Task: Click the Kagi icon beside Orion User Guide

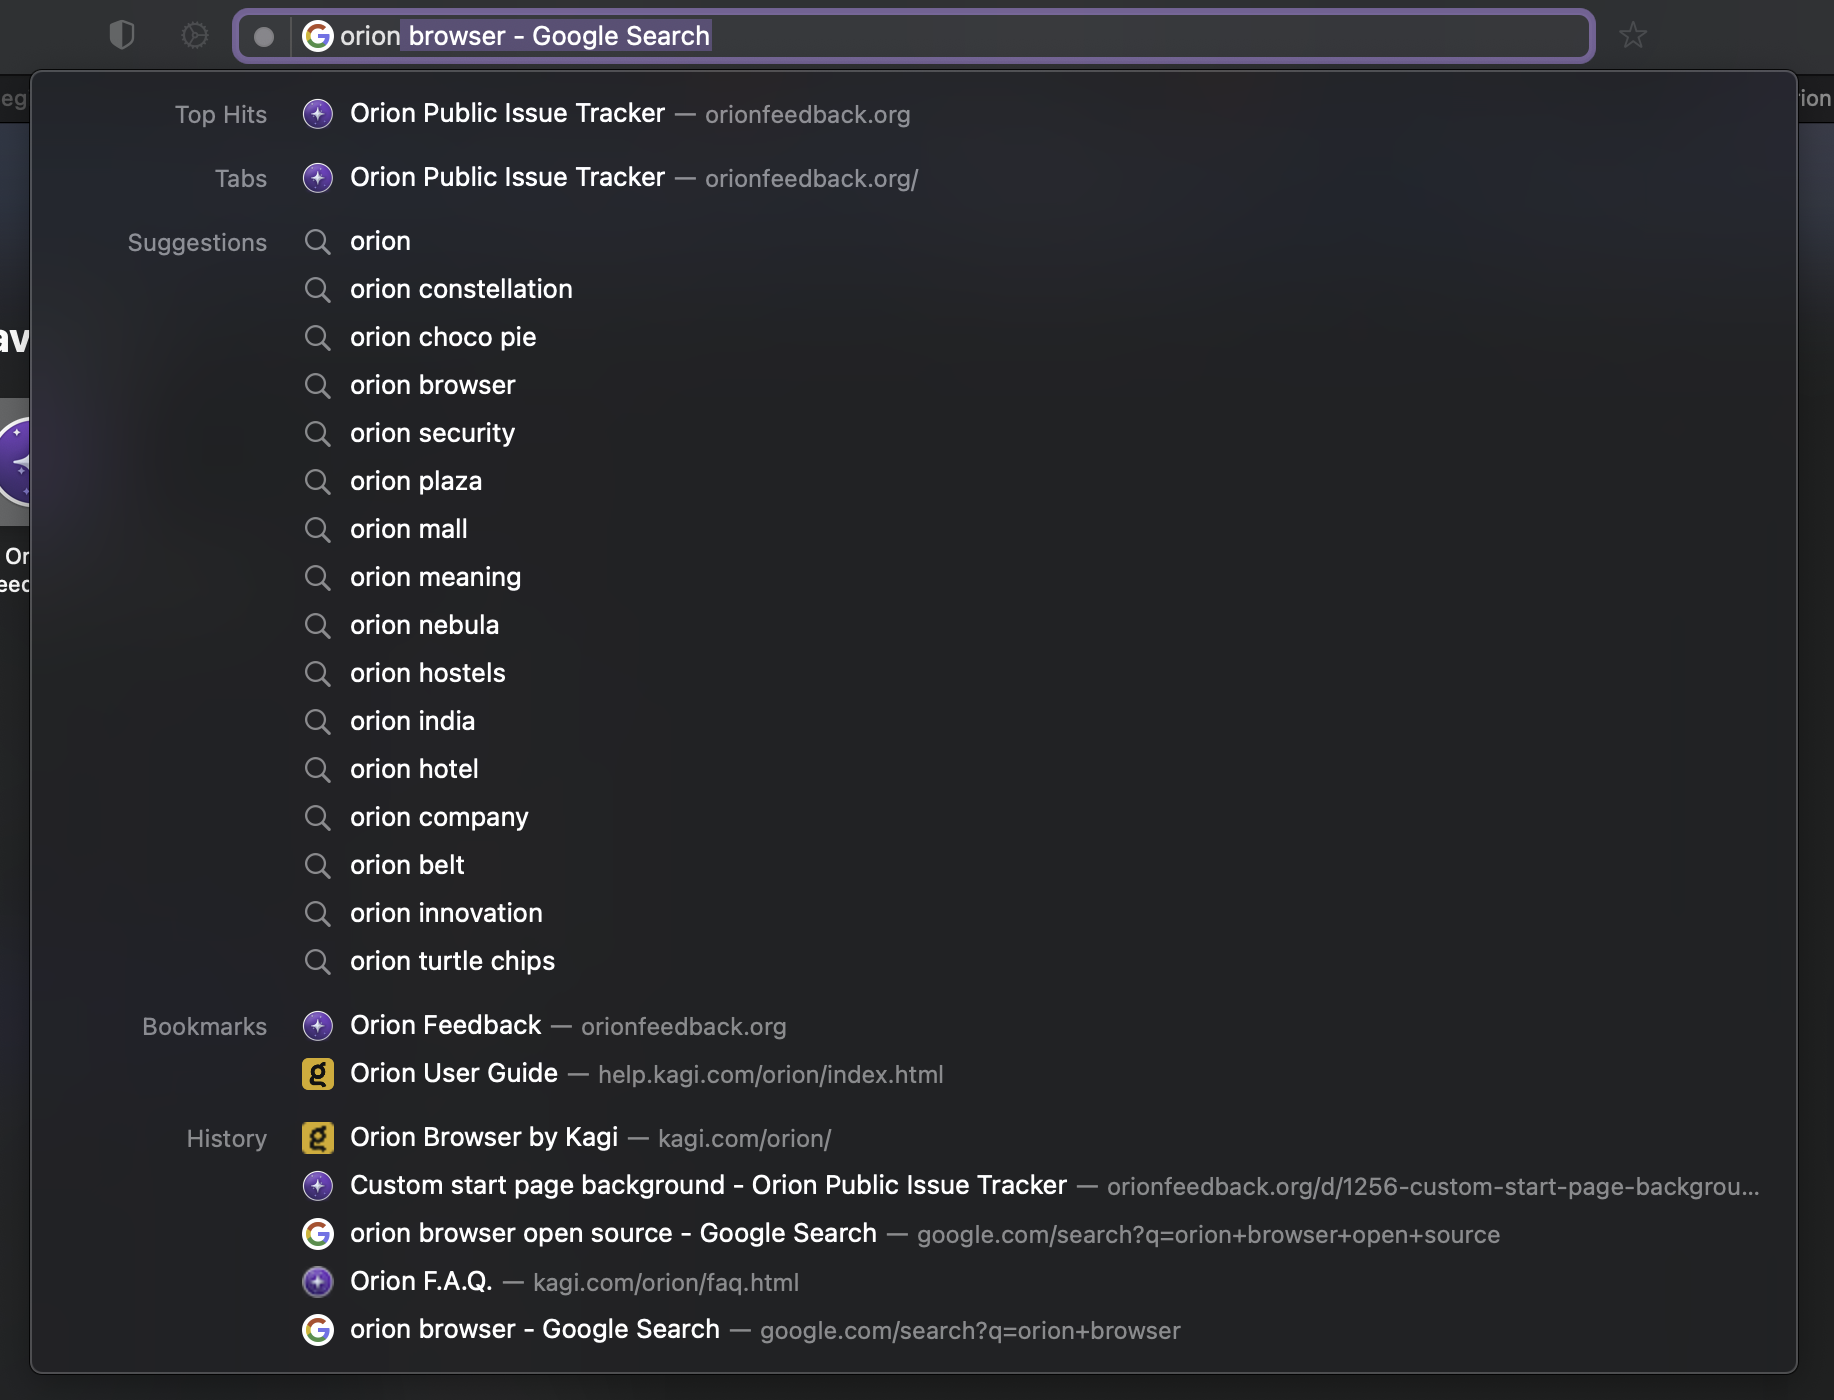Action: [x=318, y=1074]
